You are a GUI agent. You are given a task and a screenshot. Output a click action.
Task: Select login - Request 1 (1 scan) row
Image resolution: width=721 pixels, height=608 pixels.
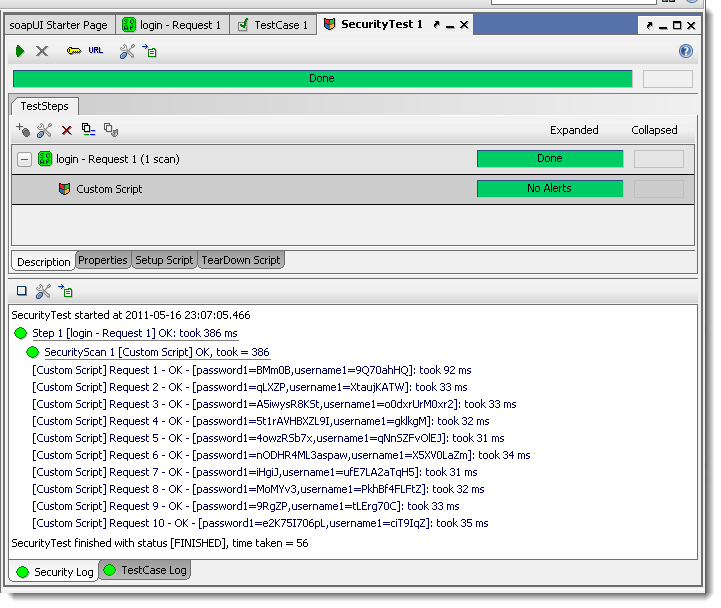coord(353,159)
